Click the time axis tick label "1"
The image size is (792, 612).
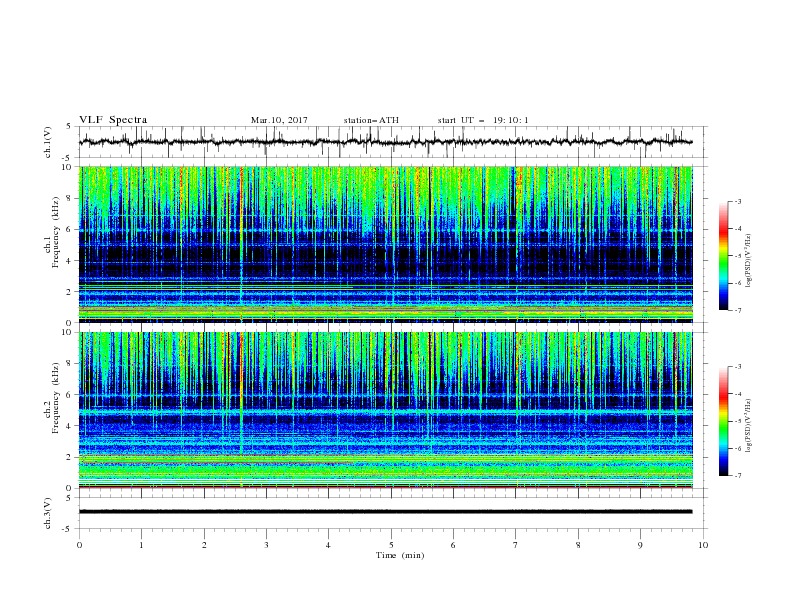click(141, 545)
